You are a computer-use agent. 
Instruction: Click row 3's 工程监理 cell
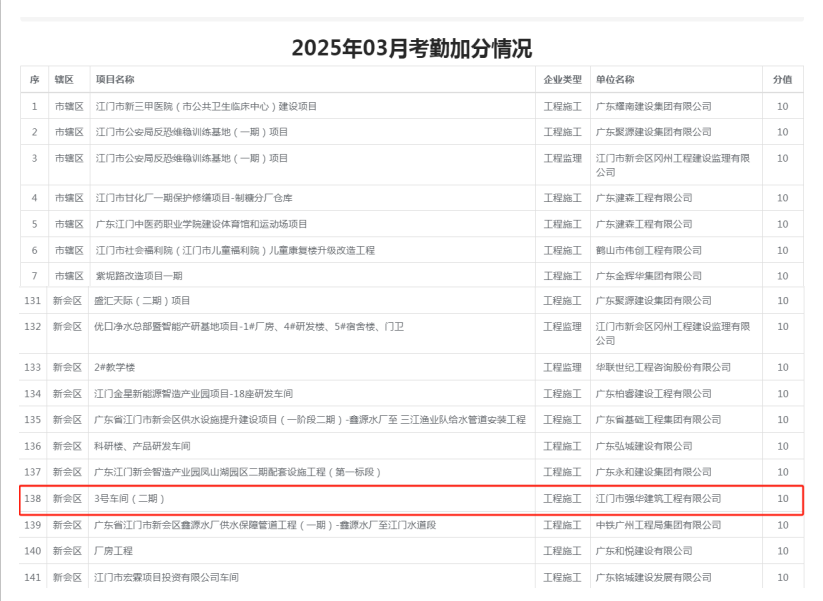pyautogui.click(x=563, y=159)
